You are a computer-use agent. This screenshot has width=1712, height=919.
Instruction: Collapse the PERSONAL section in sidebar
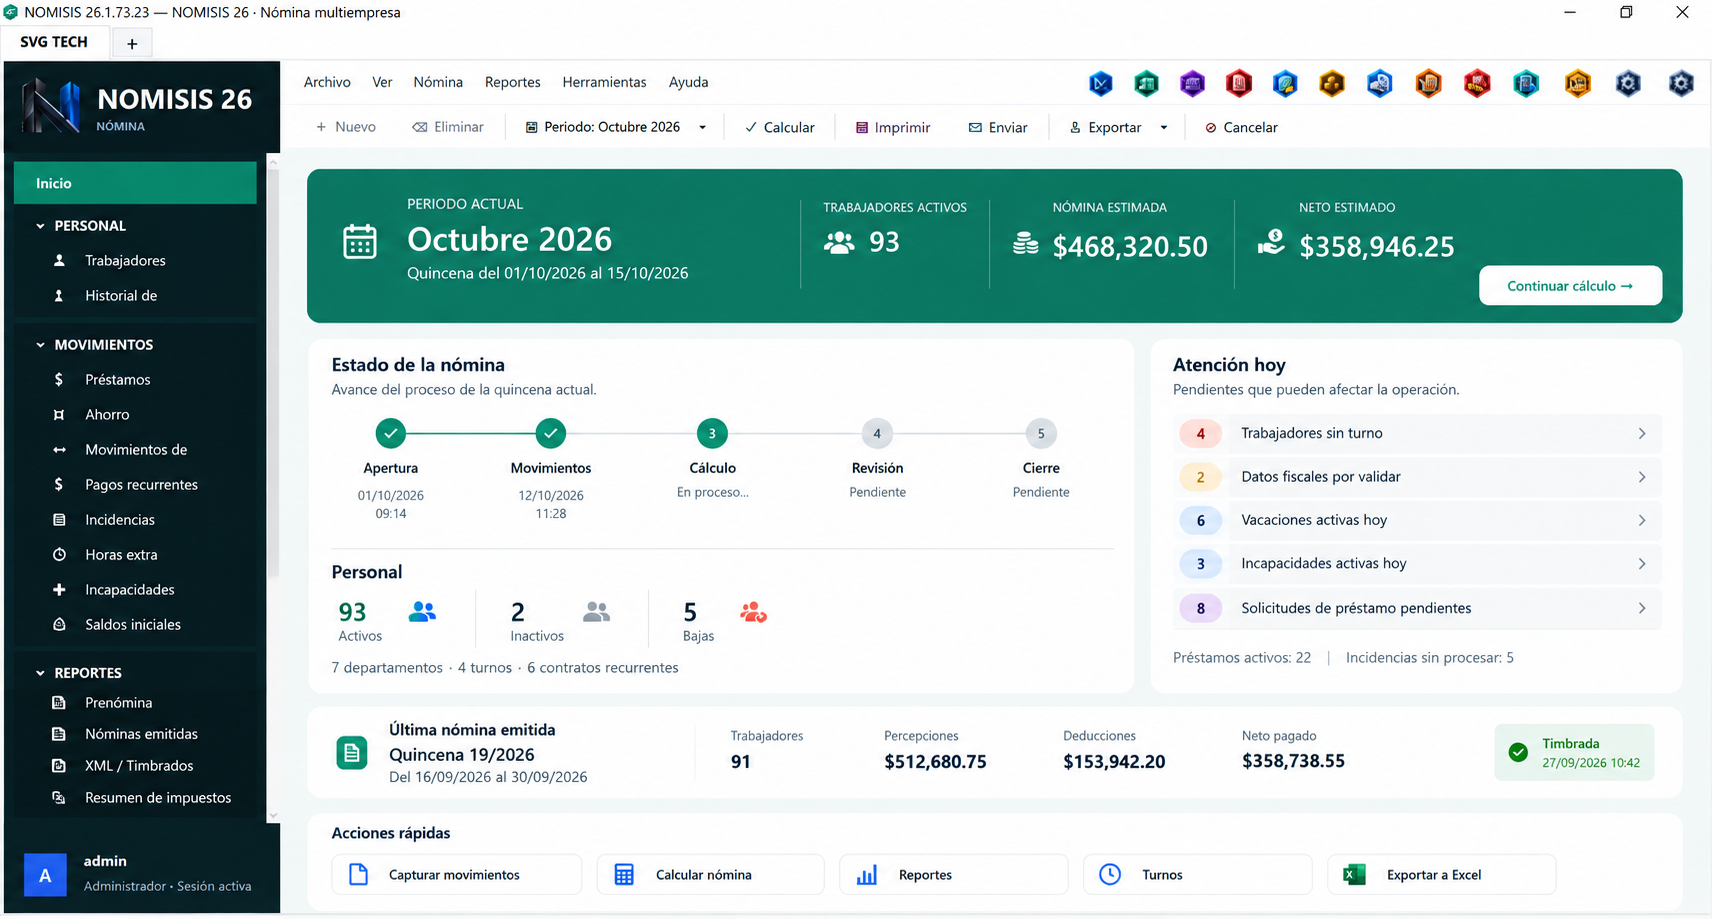click(x=40, y=226)
